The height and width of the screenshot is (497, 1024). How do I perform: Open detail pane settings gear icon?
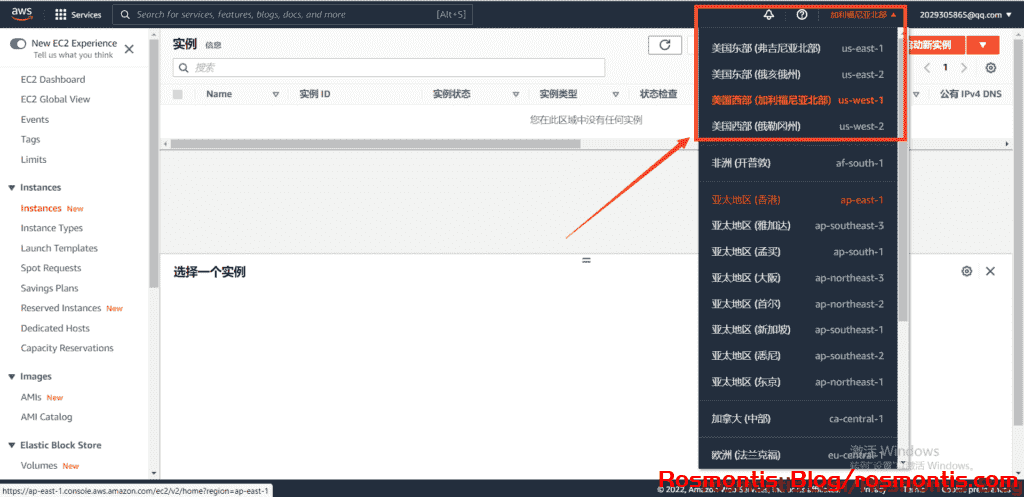[x=967, y=271]
